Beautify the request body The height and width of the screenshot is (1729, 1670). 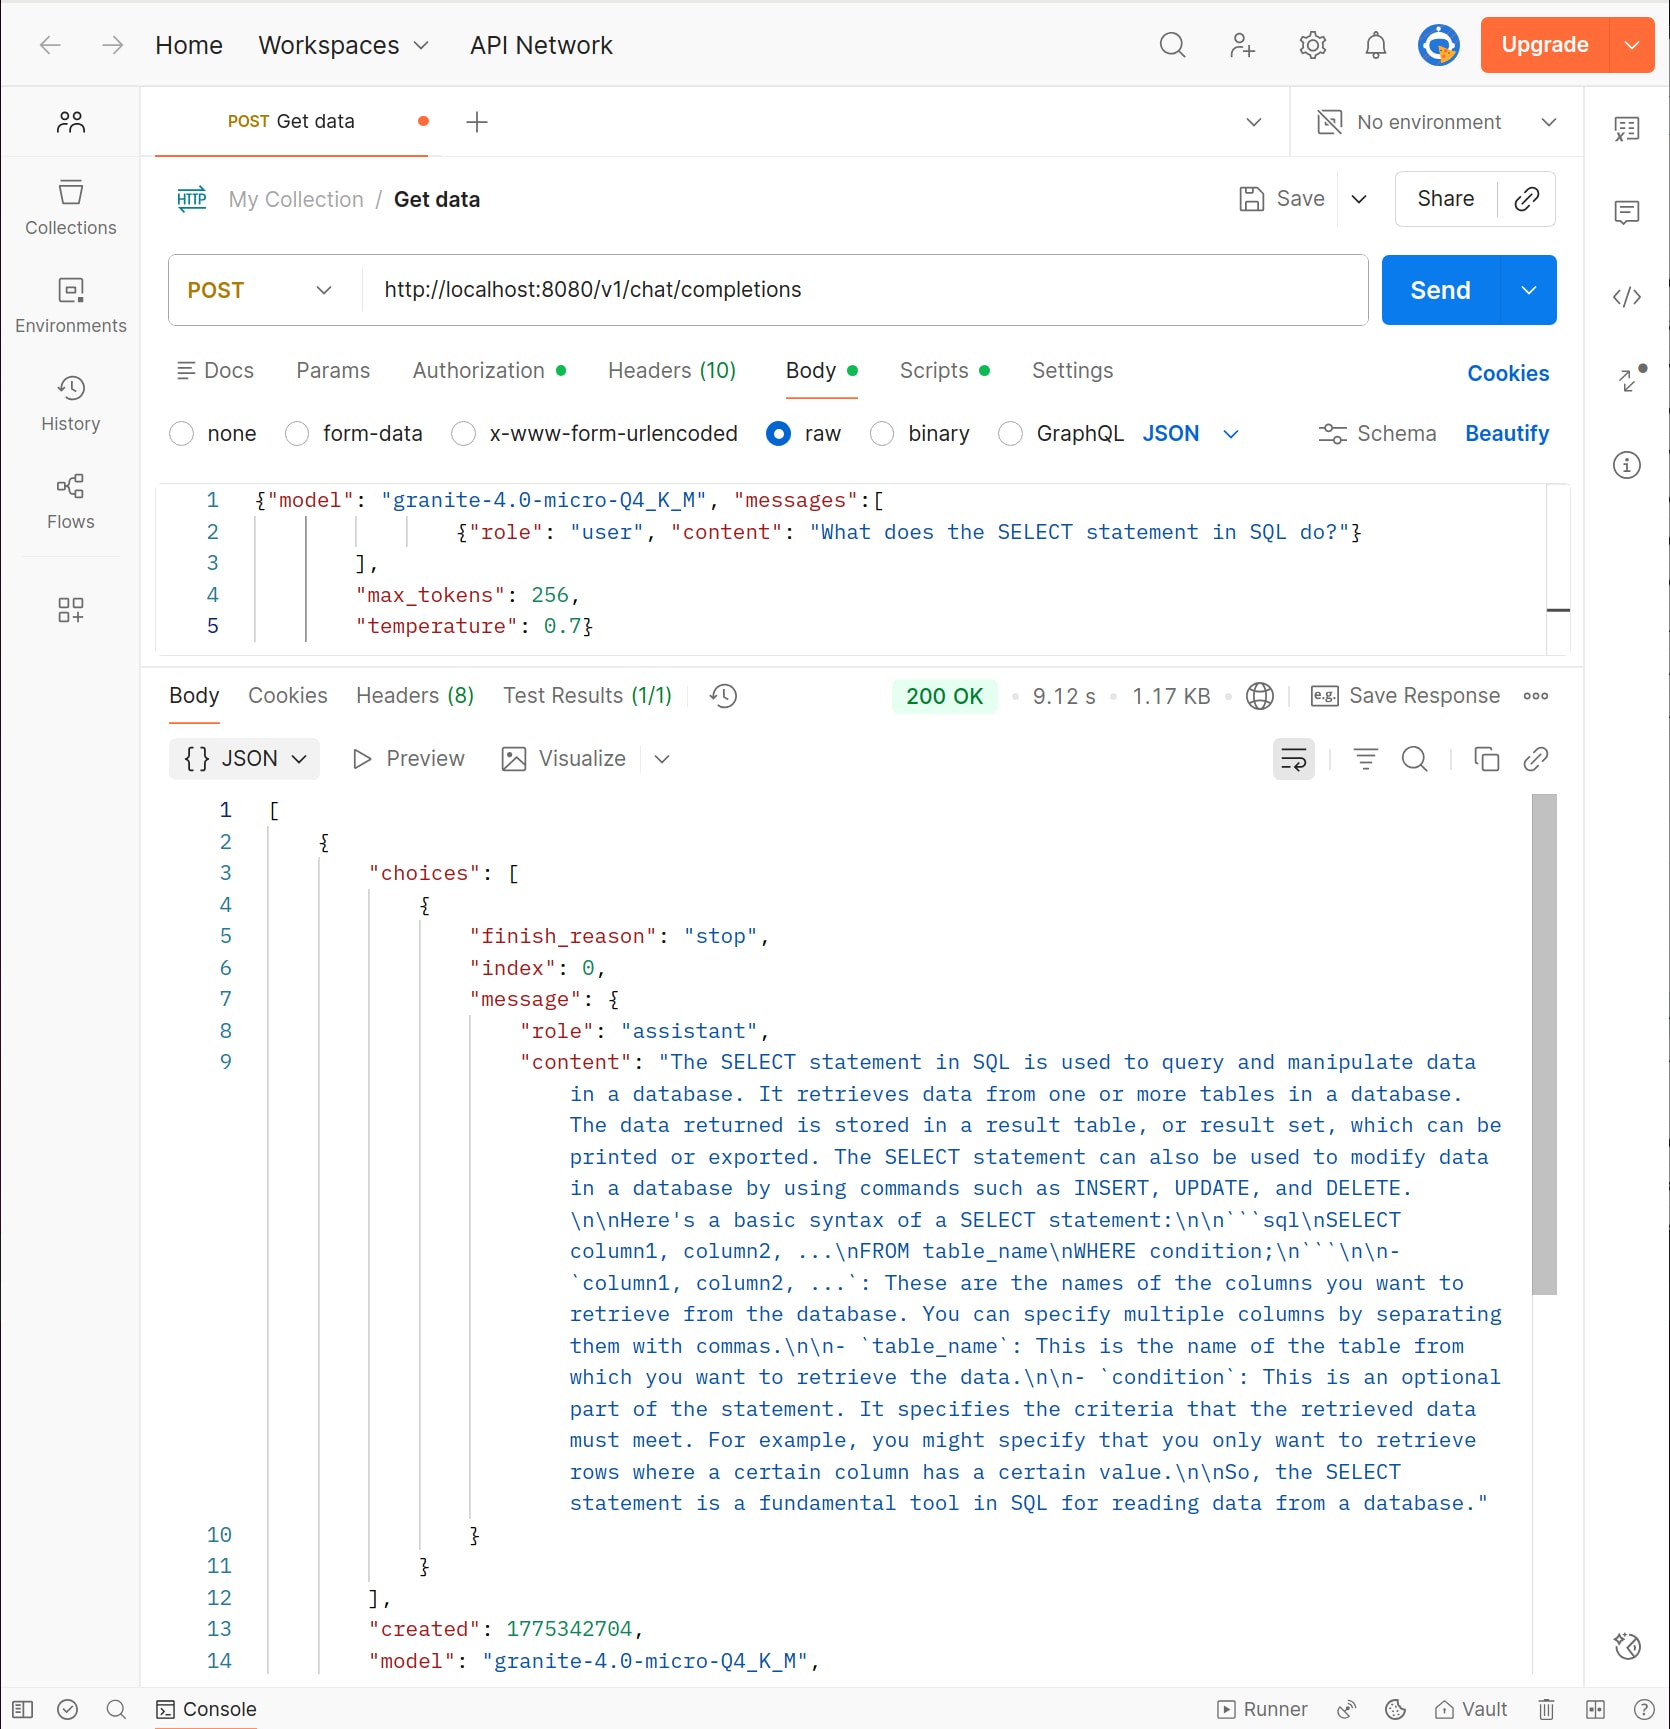1507,434
